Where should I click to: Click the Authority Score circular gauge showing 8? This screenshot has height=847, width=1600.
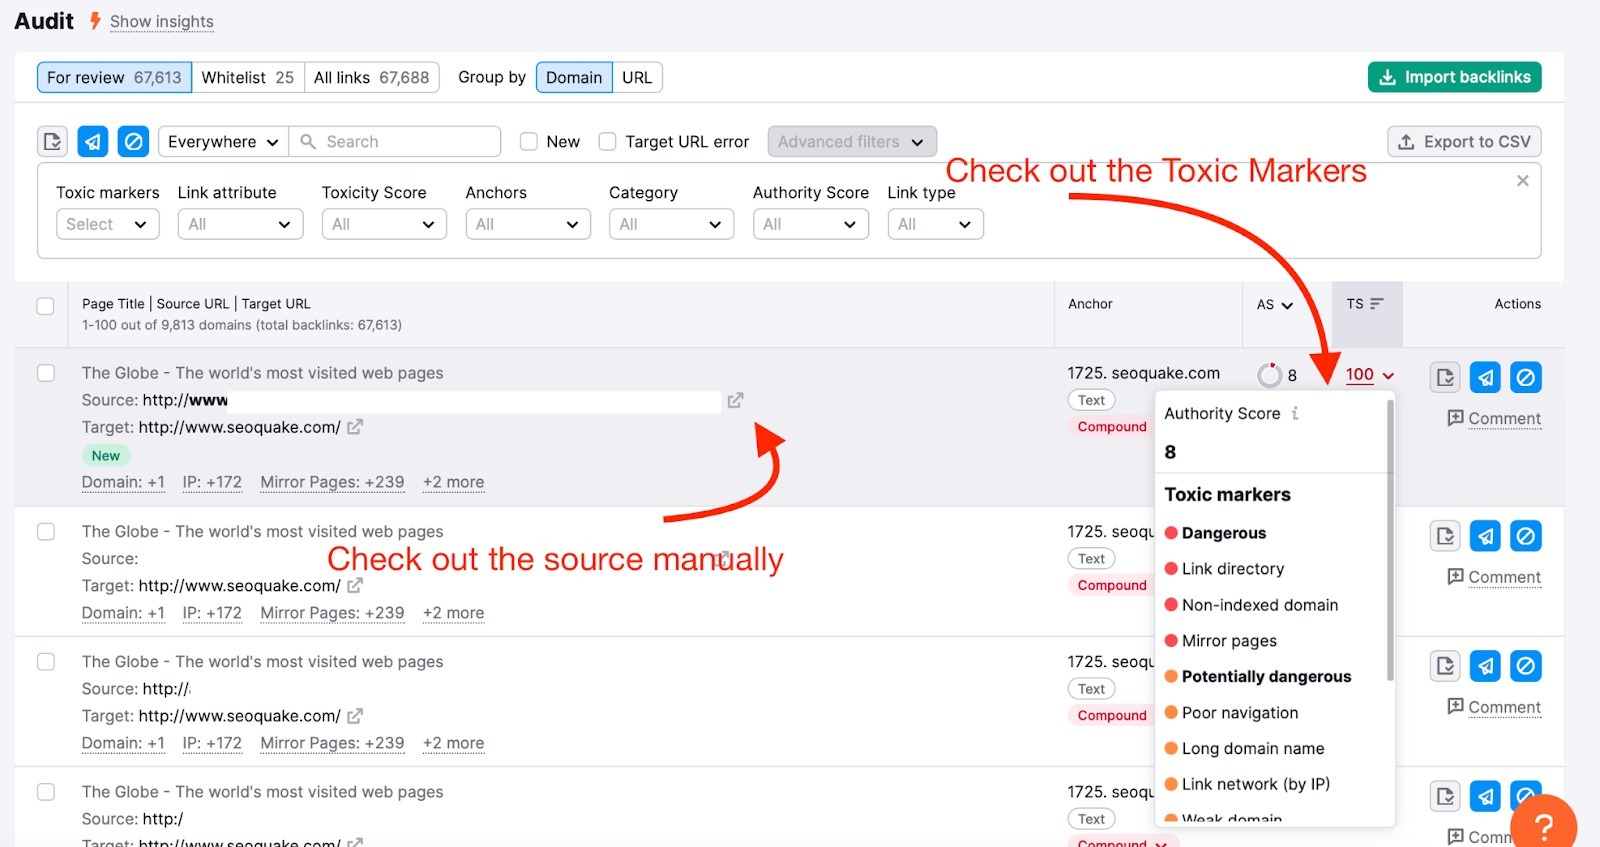pos(1270,375)
